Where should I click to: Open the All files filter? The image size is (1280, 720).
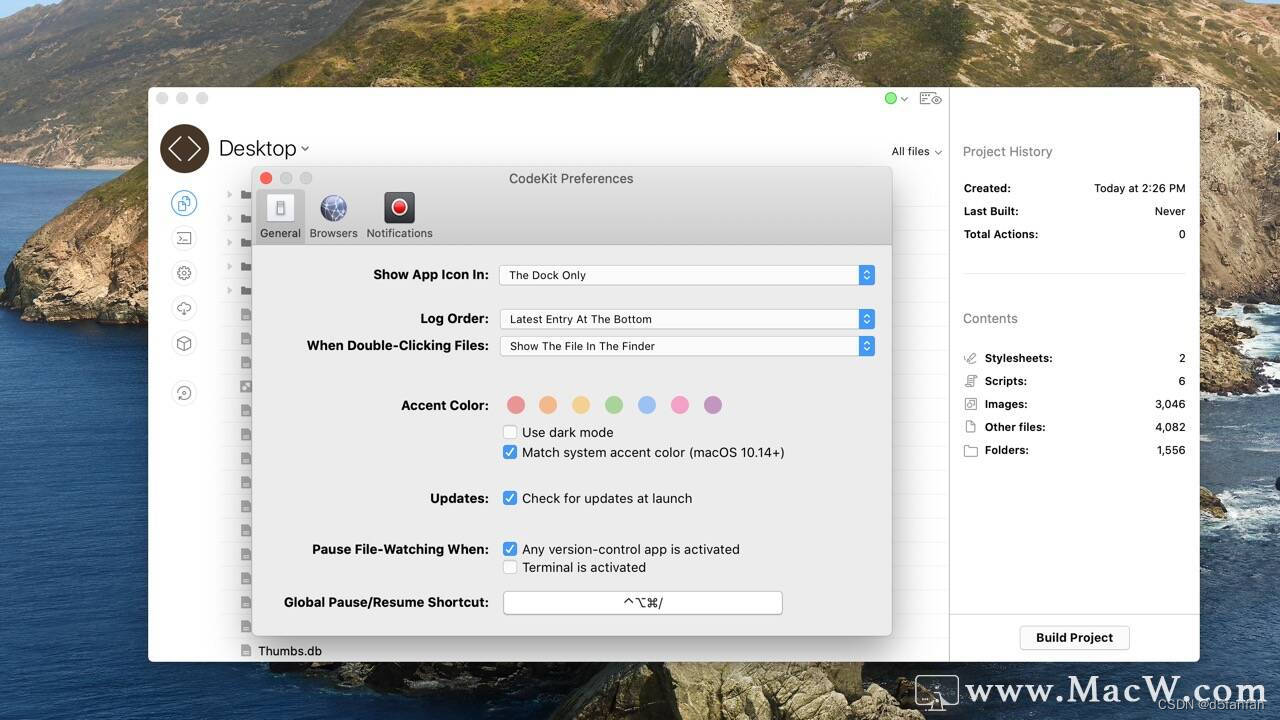(x=914, y=151)
